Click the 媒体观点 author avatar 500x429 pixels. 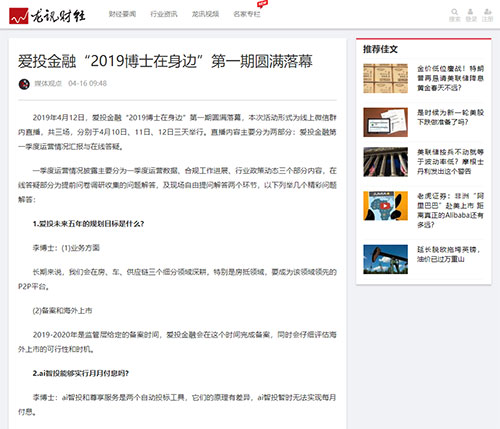(x=24, y=84)
